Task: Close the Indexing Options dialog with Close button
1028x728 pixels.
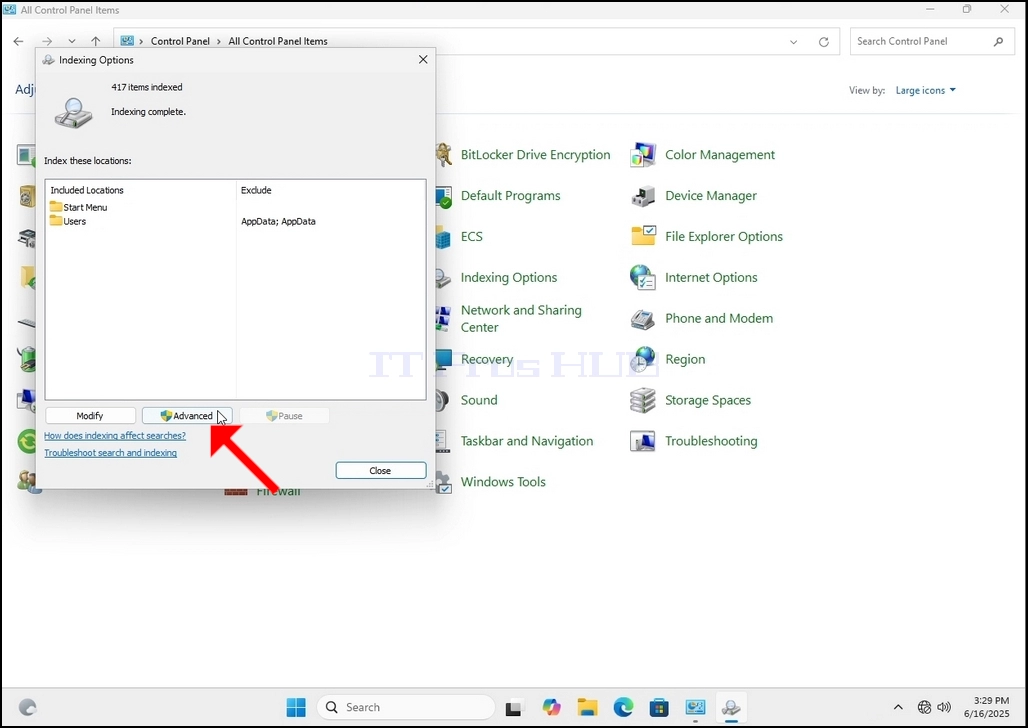Action: (x=380, y=470)
